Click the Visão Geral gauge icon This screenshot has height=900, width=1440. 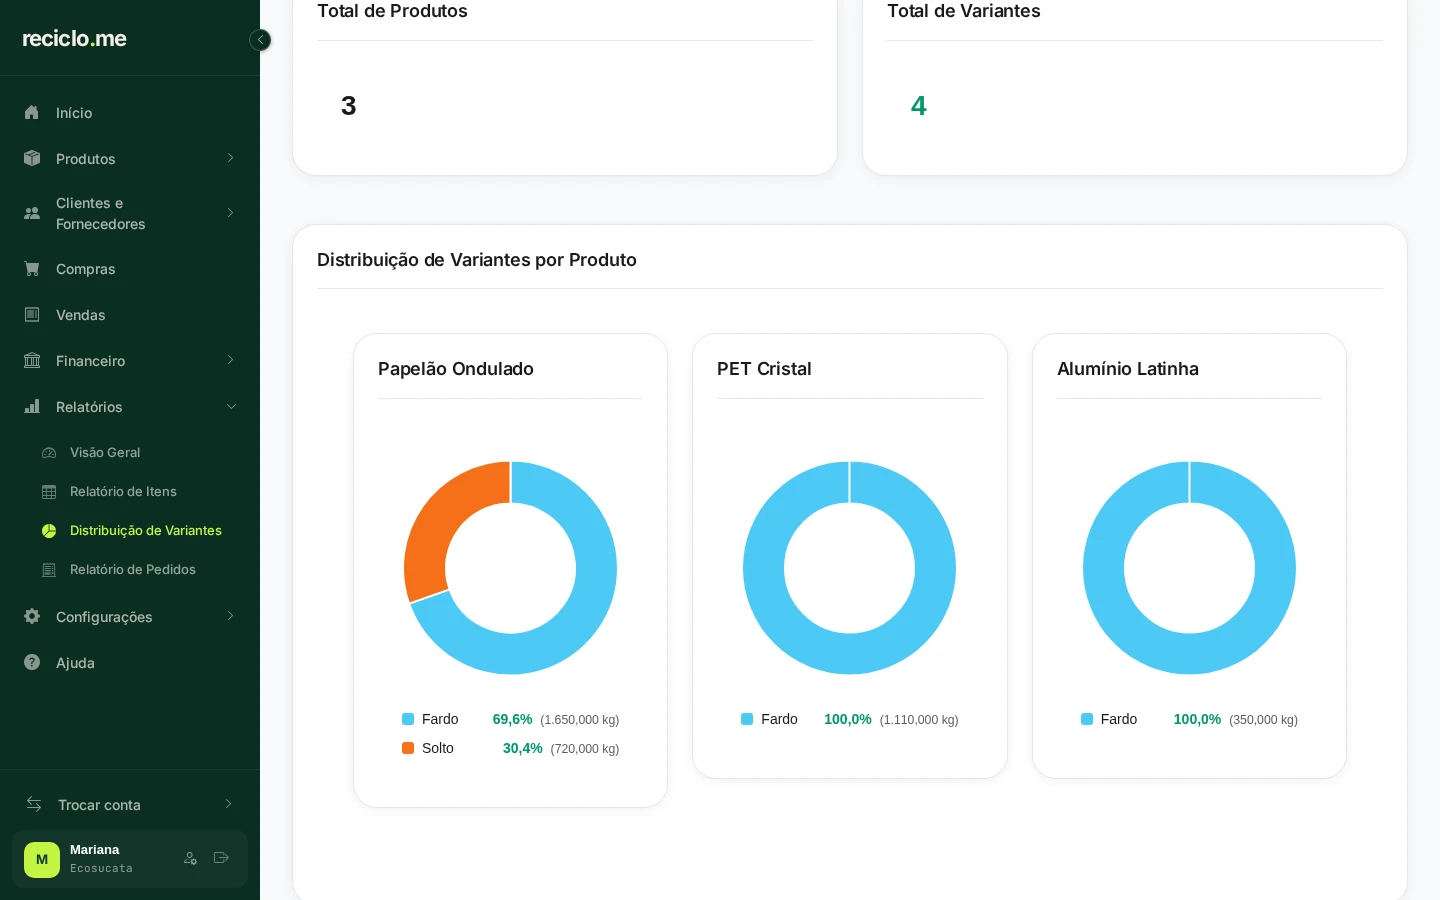click(x=49, y=453)
